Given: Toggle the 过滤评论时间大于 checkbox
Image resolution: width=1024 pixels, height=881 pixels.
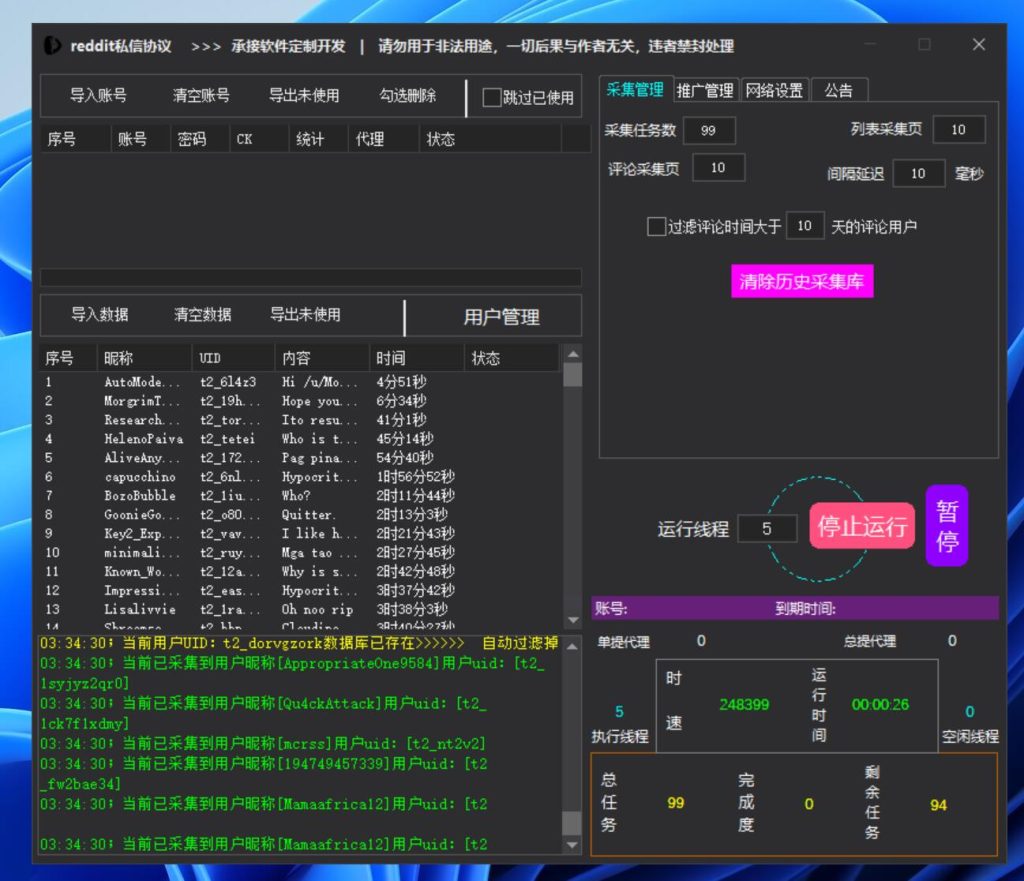Looking at the screenshot, I should (656, 226).
